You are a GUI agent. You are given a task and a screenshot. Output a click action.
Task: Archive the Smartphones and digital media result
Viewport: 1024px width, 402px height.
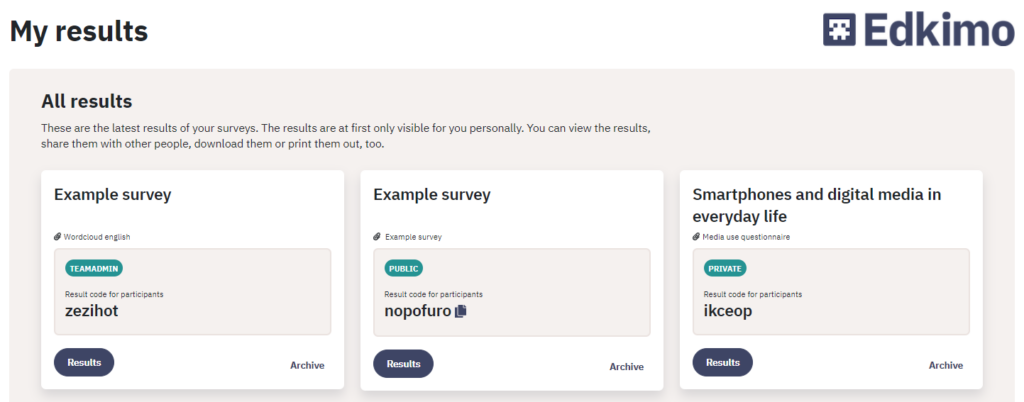click(946, 365)
